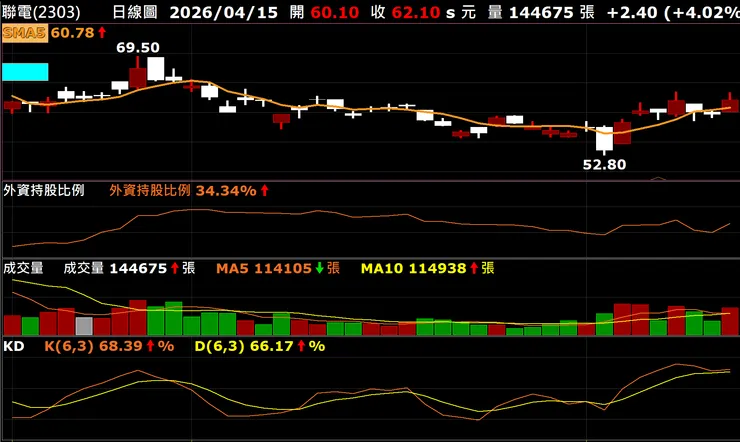Click the gray volume bar
Viewport: 740px width, 442px height.
coord(84,326)
